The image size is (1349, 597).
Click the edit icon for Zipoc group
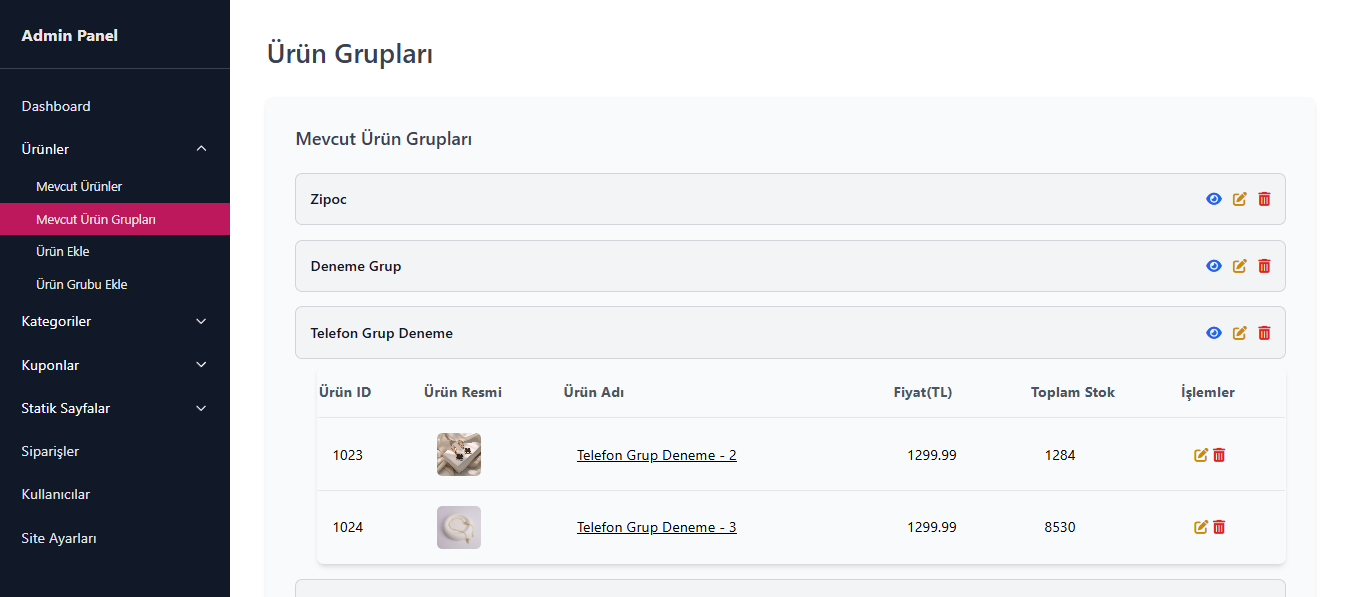point(1240,199)
